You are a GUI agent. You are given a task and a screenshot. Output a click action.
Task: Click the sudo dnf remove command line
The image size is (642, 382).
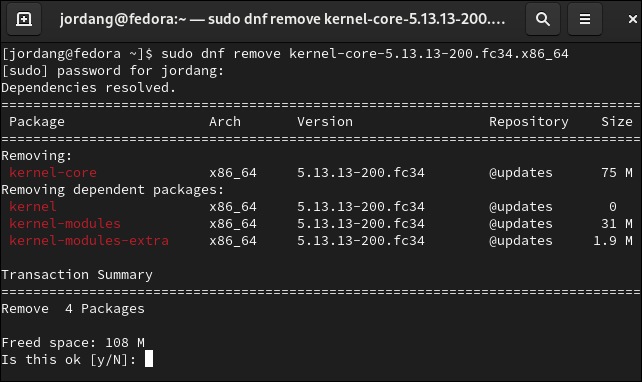[x=285, y=54]
